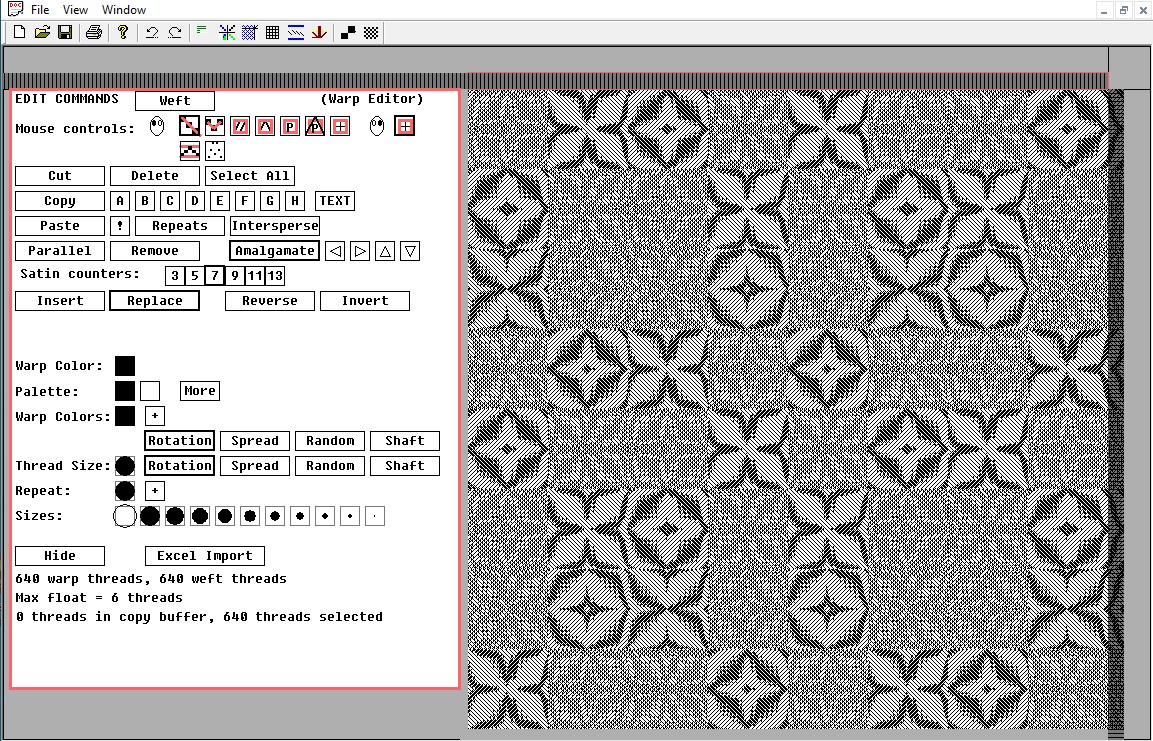This screenshot has width=1153, height=741.
Task: Expand palette with More button
Action: (x=199, y=391)
